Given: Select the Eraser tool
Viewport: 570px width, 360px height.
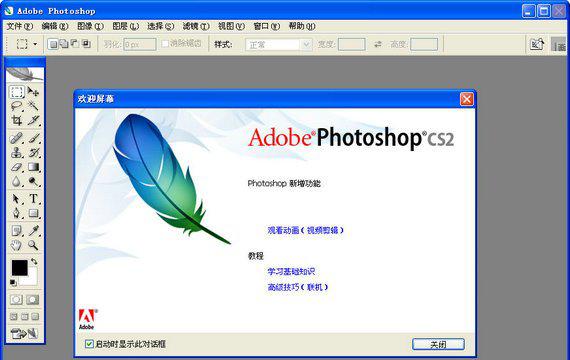Looking at the screenshot, I should [17, 167].
